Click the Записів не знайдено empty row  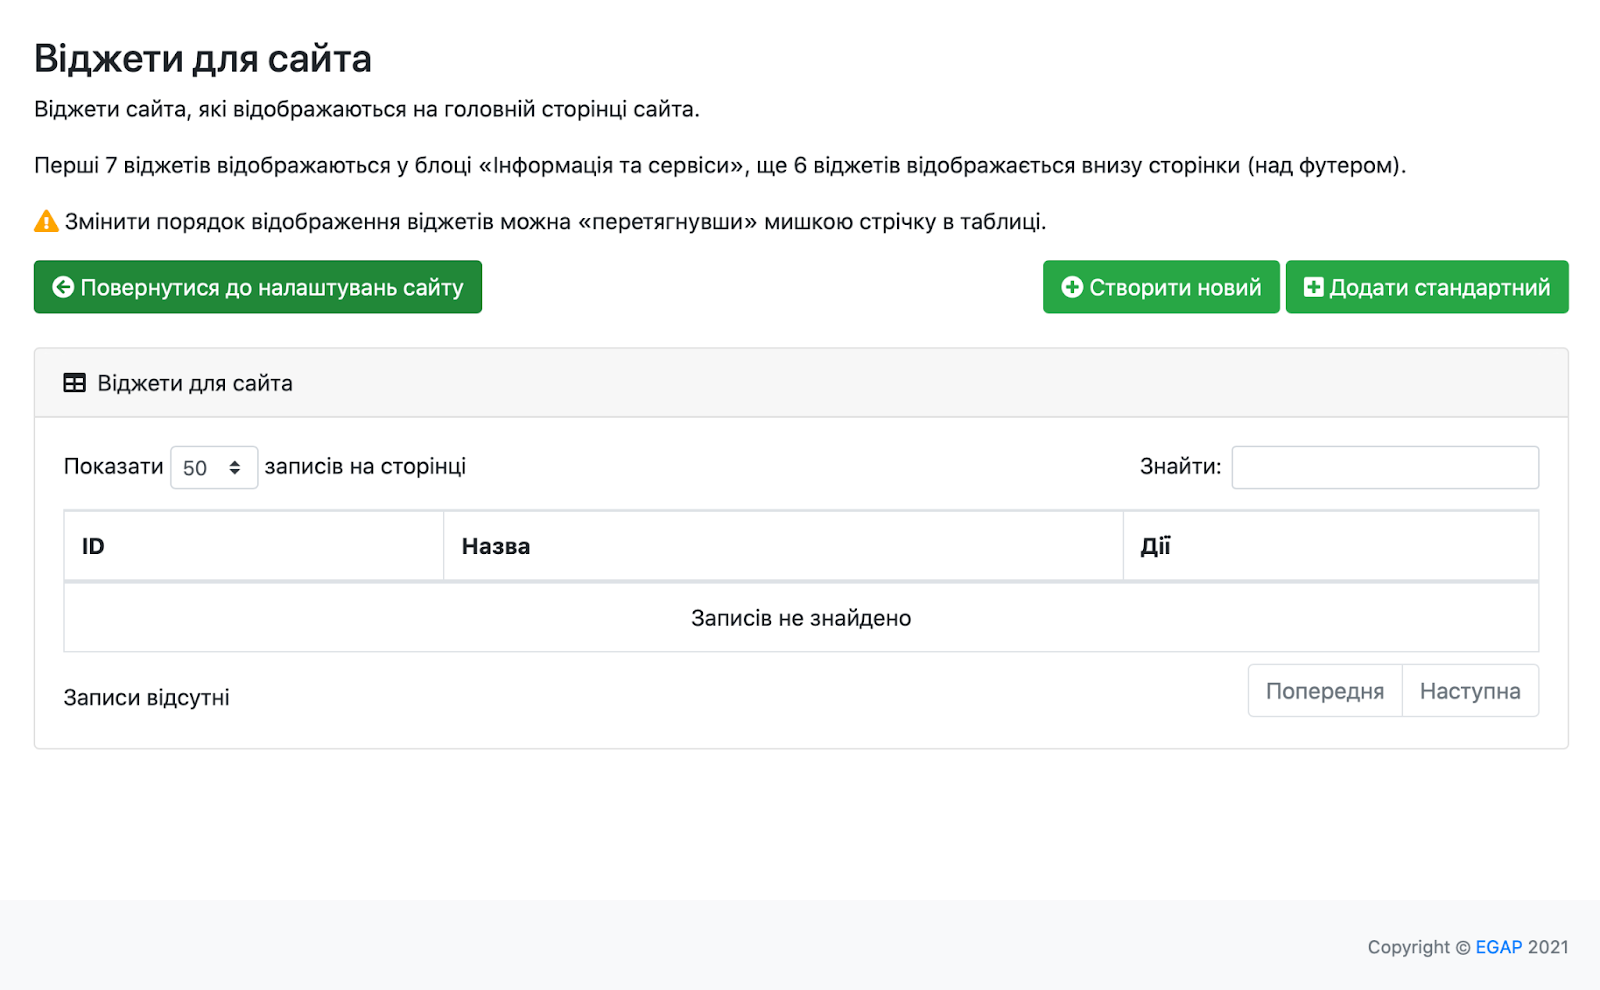[x=800, y=618]
